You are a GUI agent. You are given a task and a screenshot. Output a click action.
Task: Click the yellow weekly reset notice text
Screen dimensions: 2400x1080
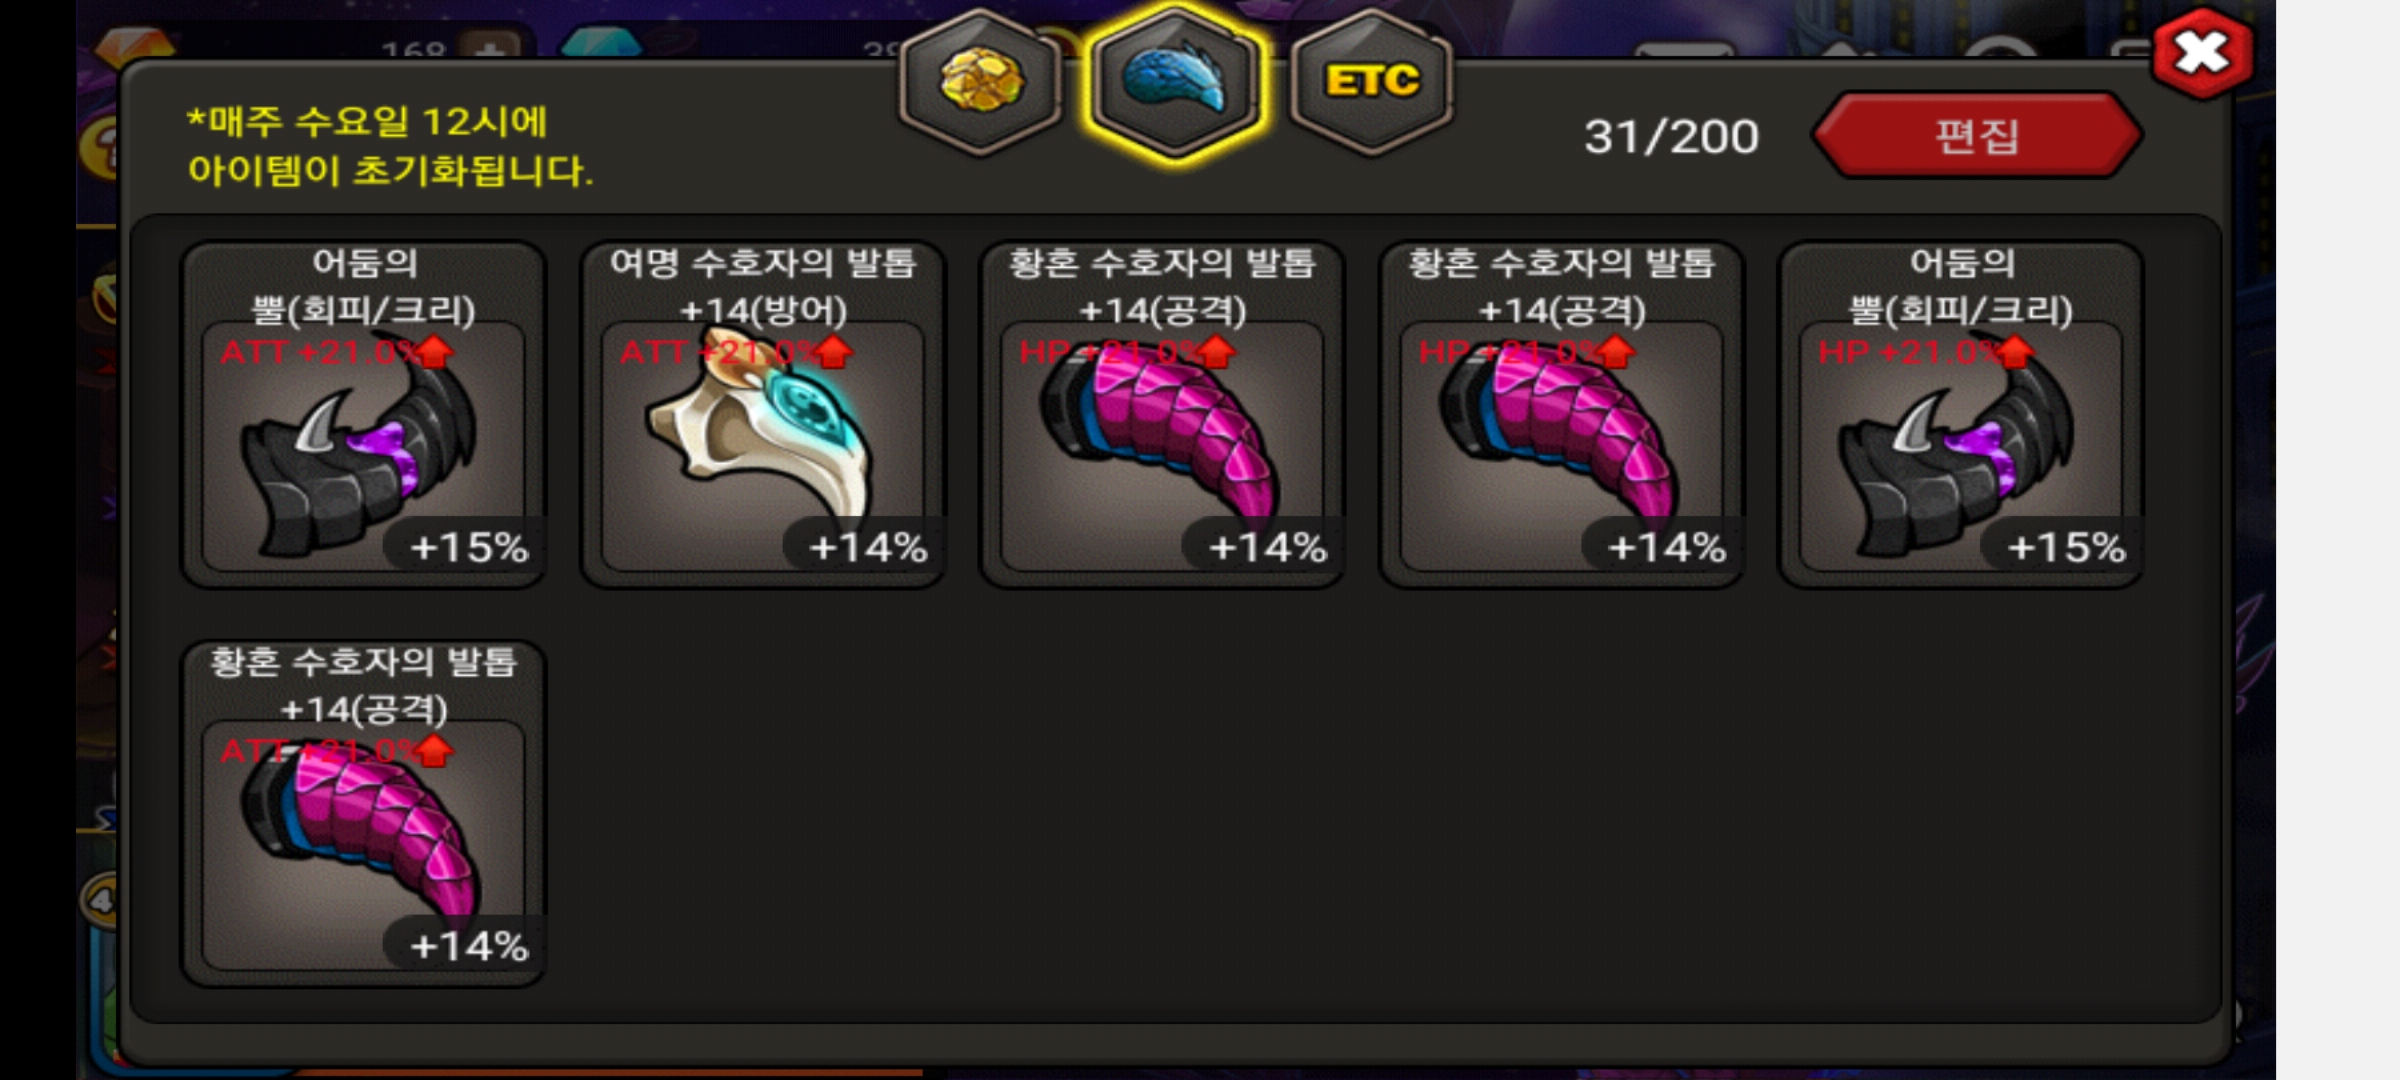(x=390, y=146)
